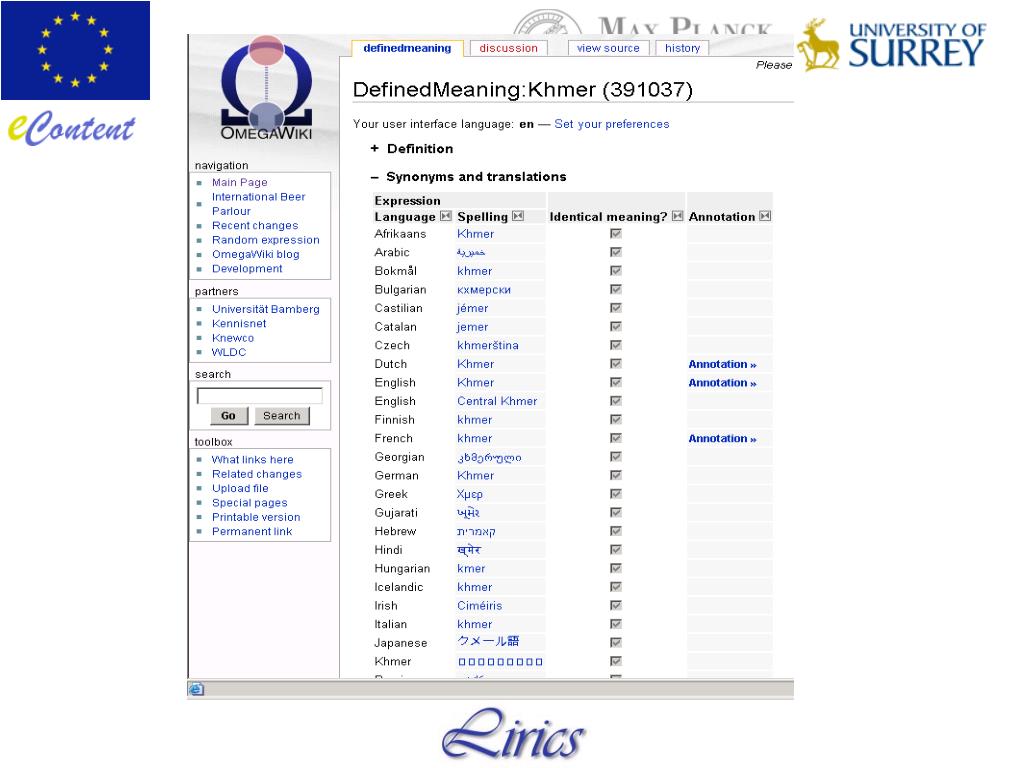Image resolution: width=1024 pixels, height=768 pixels.
Task: Open What links here link
Action: 252,460
